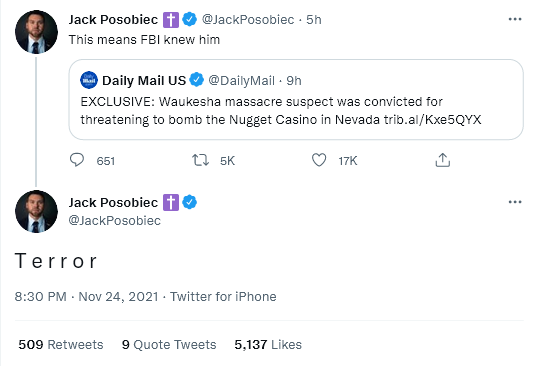The width and height of the screenshot is (535, 366).
Task: Click the reply speech bubble icon
Action: [x=77, y=160]
